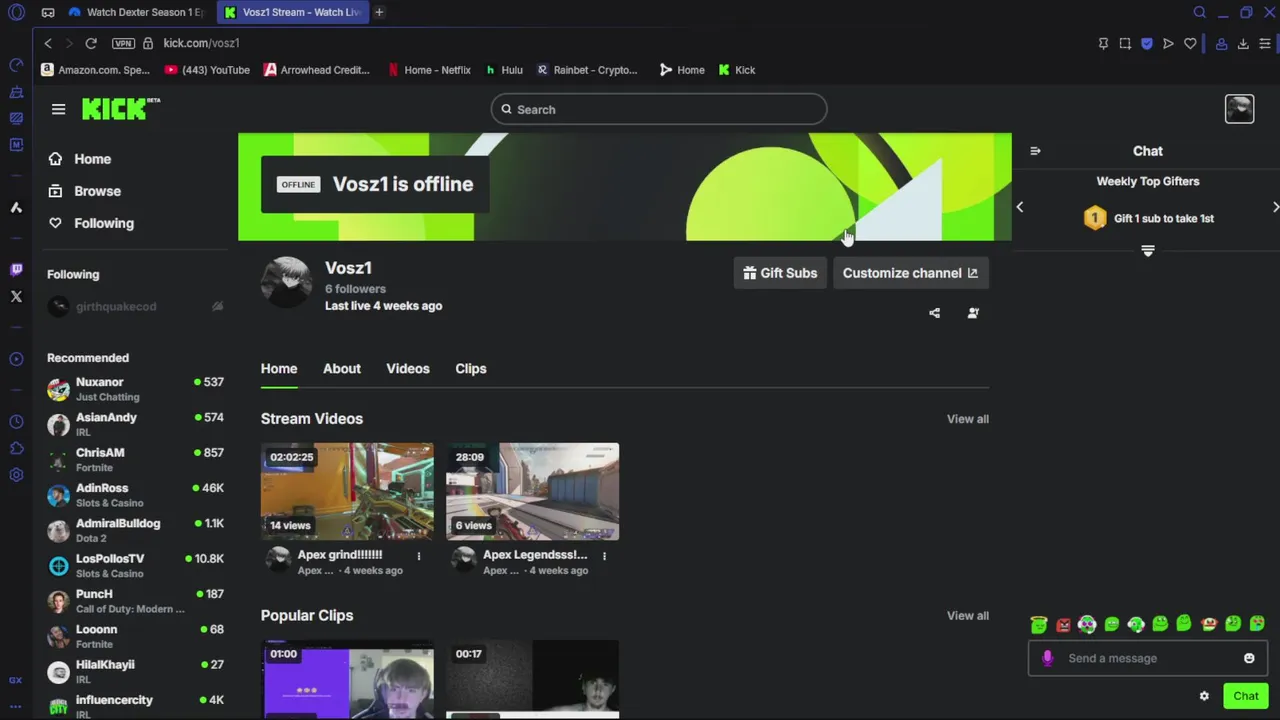The width and height of the screenshot is (1280, 720).
Task: Switch to the channel Home tab
Action: [279, 369]
